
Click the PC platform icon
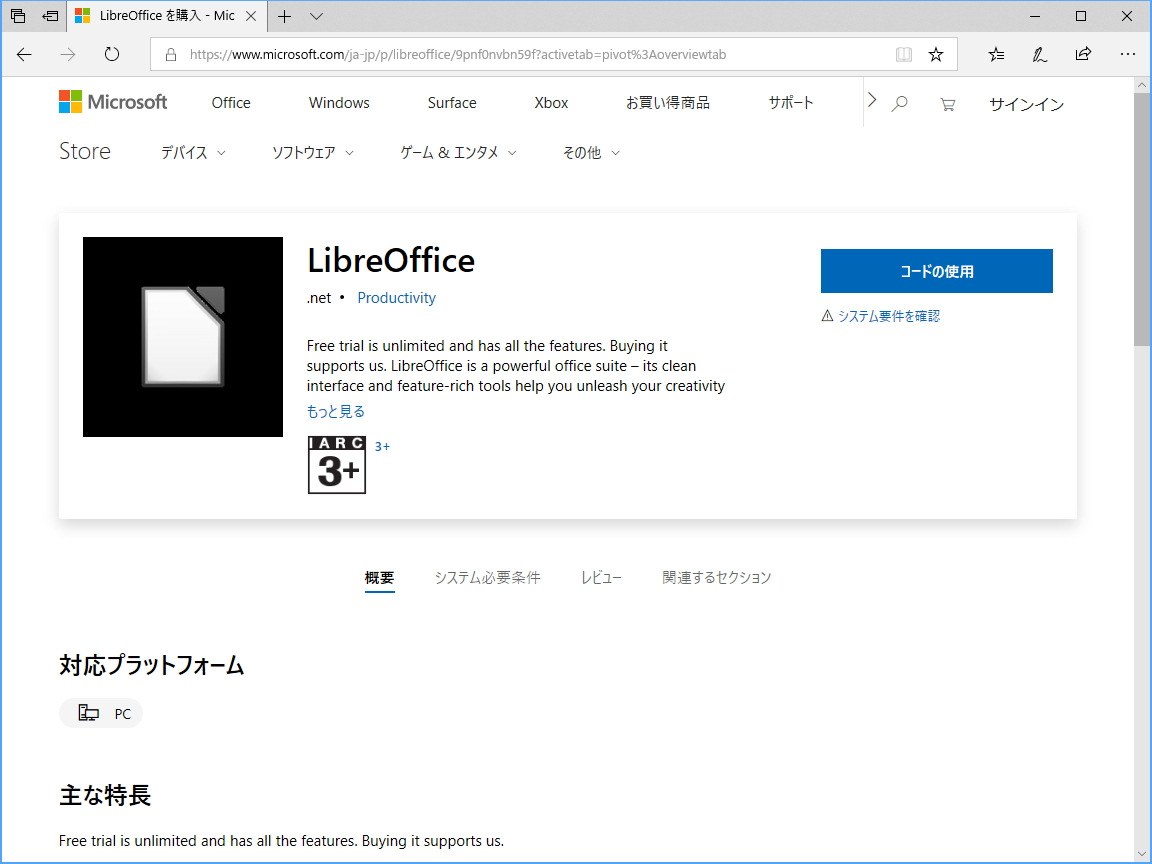pyautogui.click(x=89, y=713)
